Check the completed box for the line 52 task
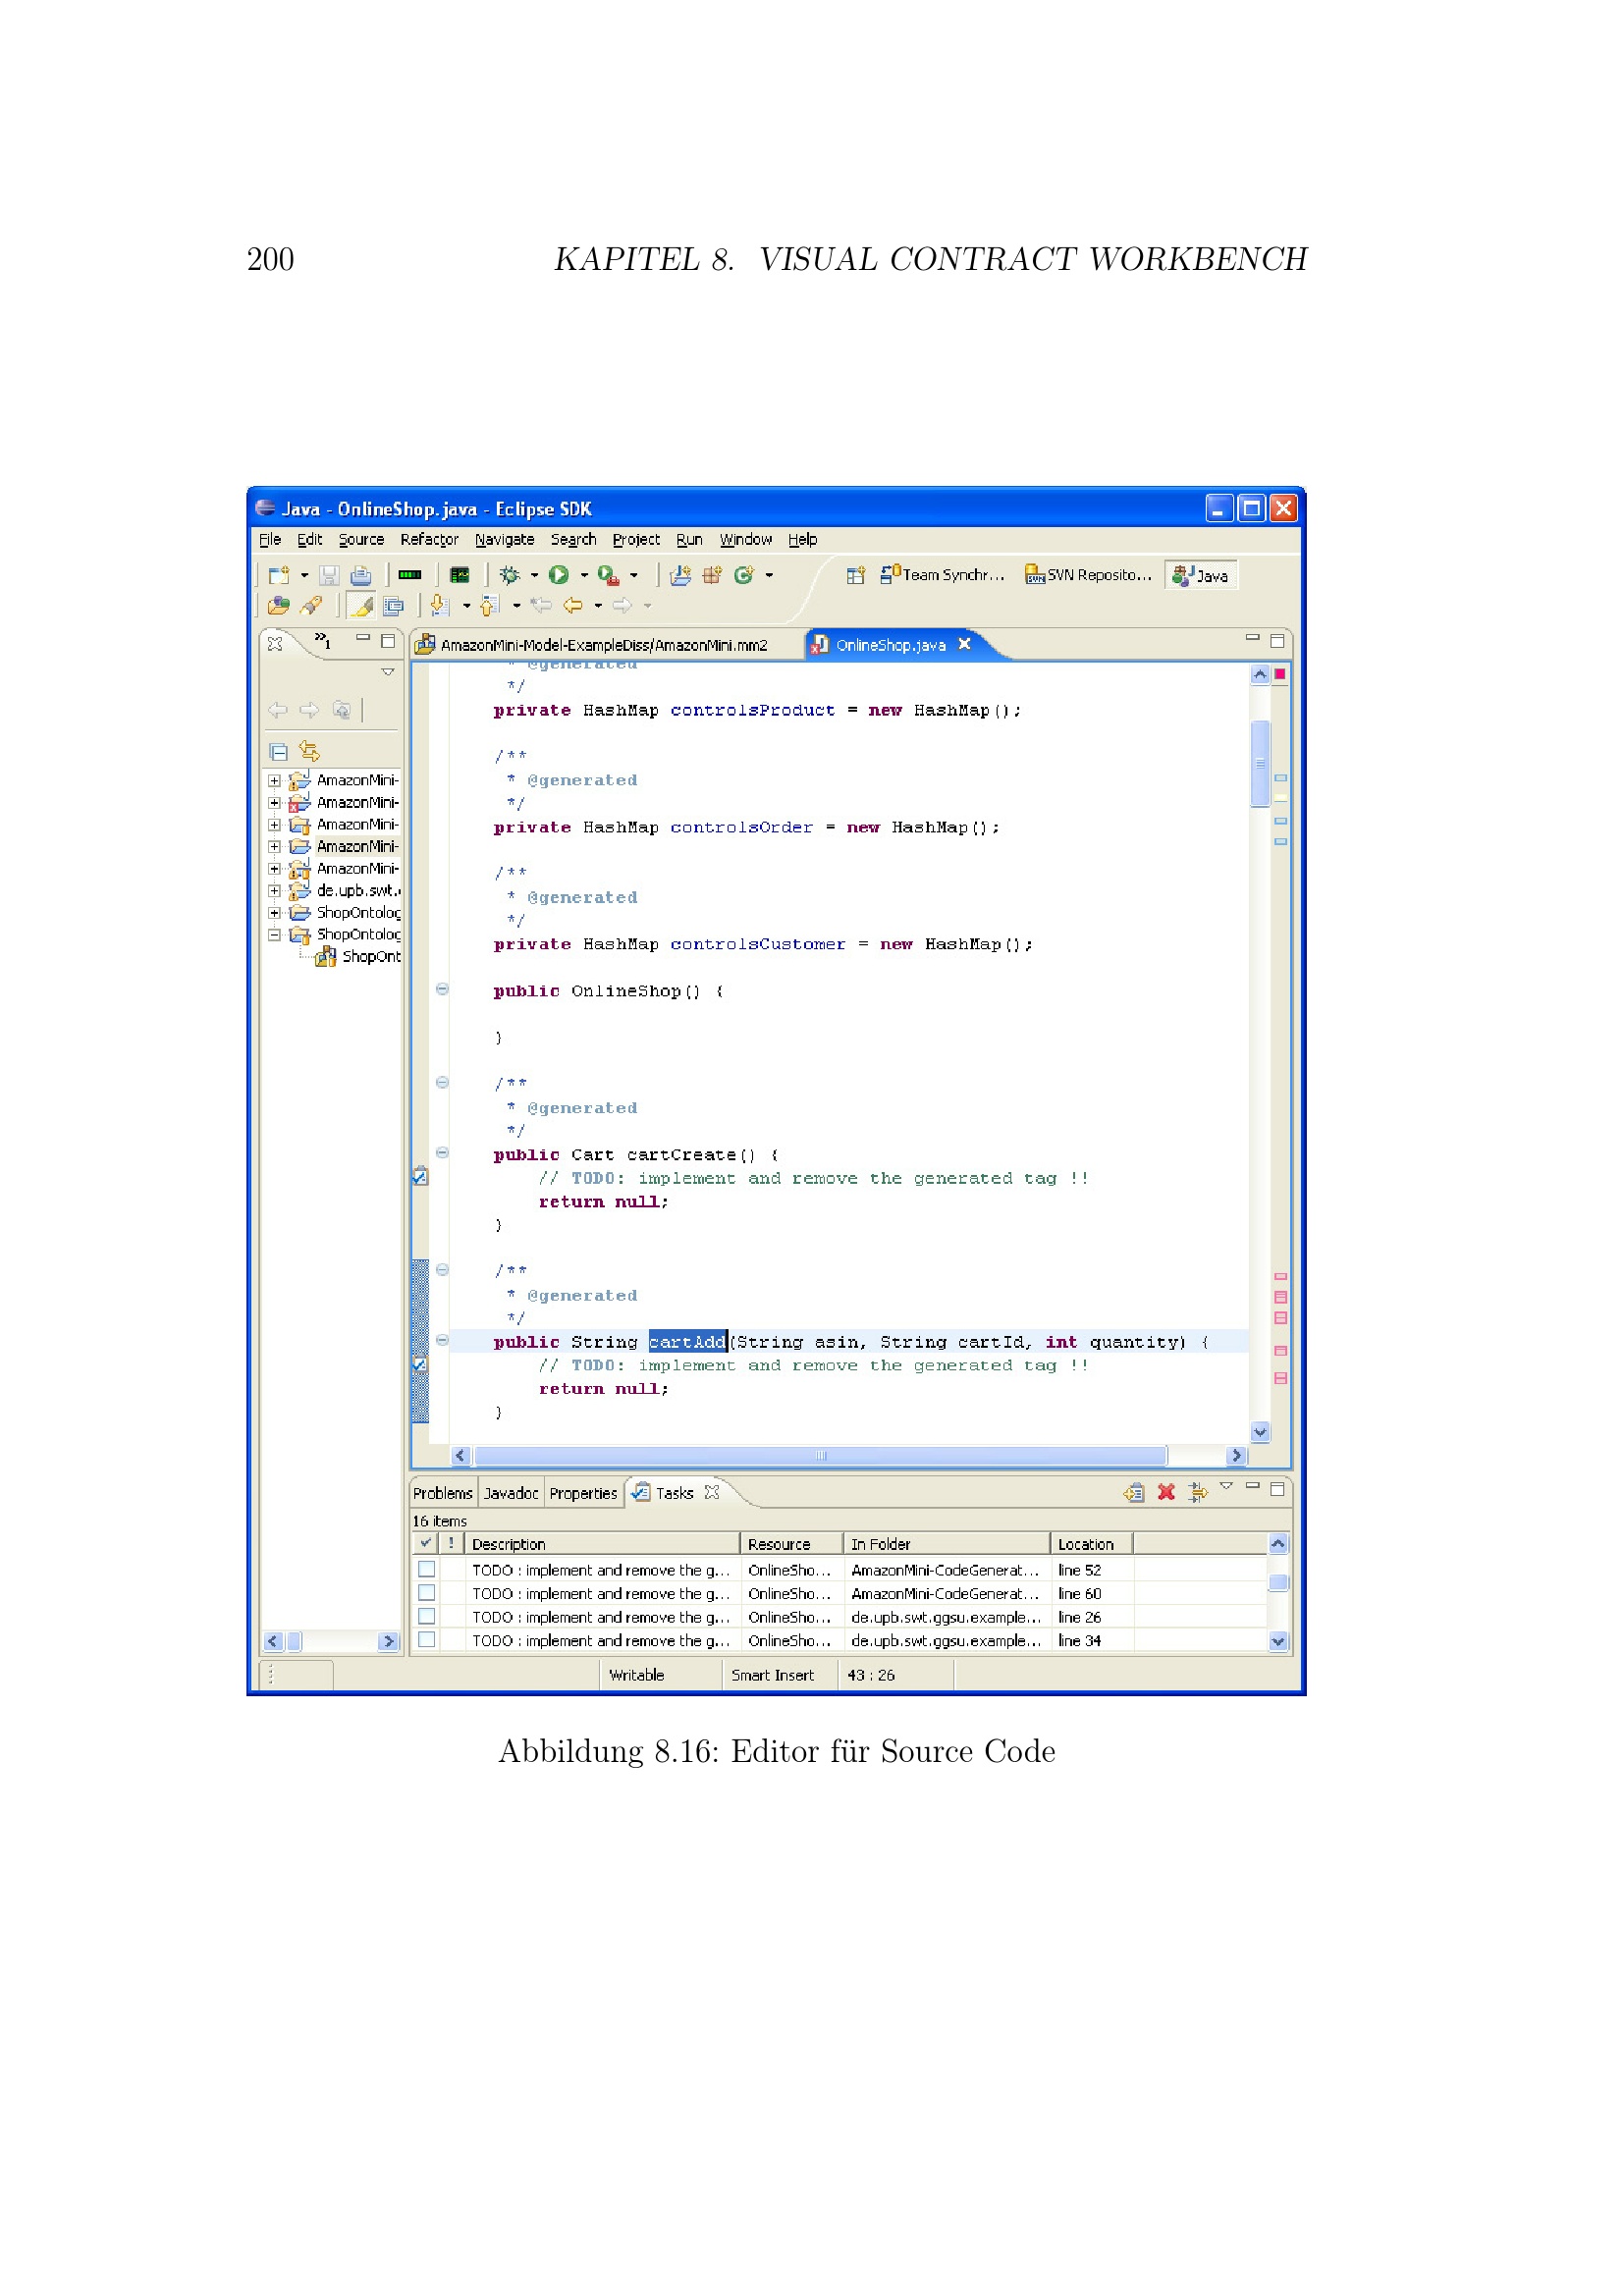This screenshot has width=1624, height=2296. coord(427,1569)
